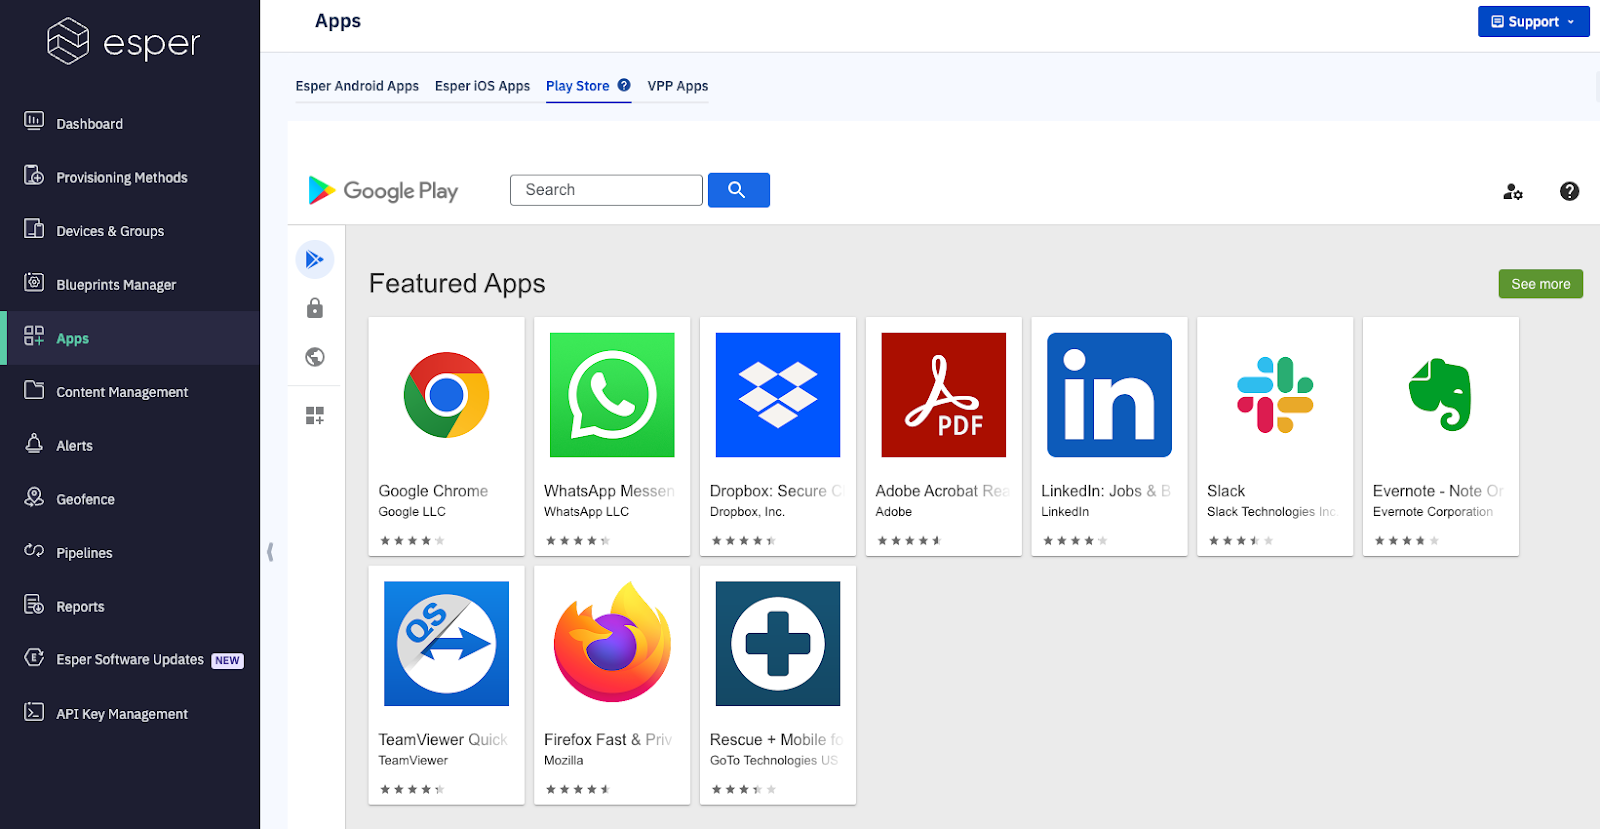Click the See more button

1540,284
